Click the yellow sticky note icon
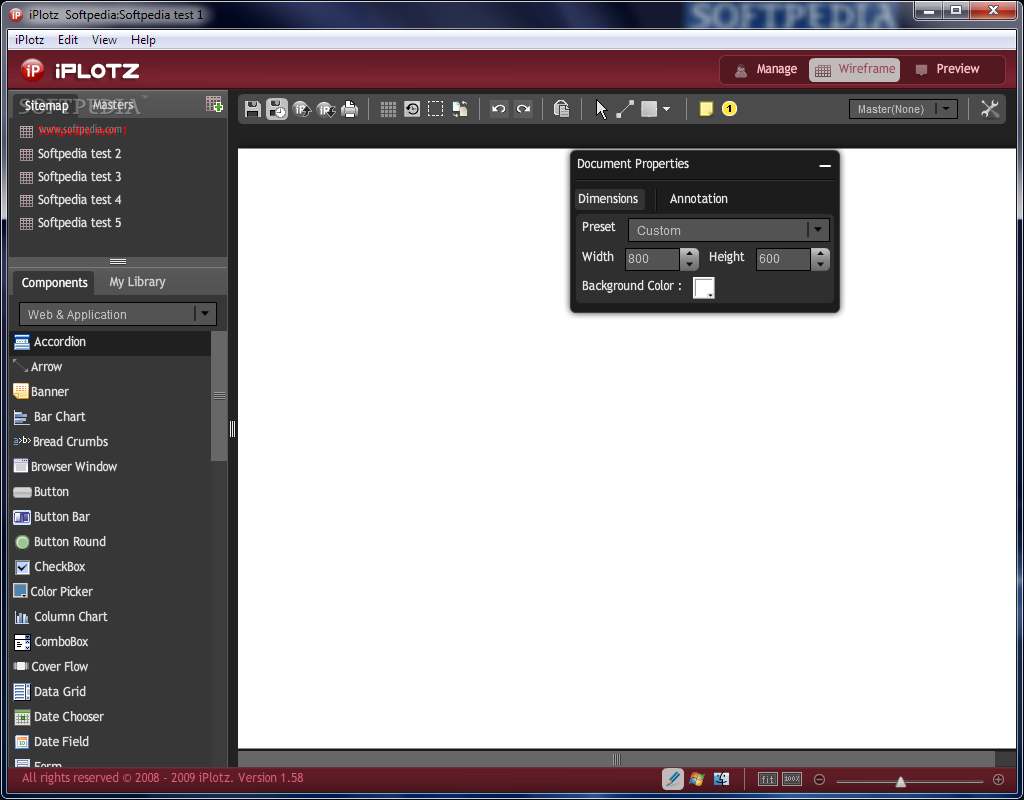 (x=706, y=109)
